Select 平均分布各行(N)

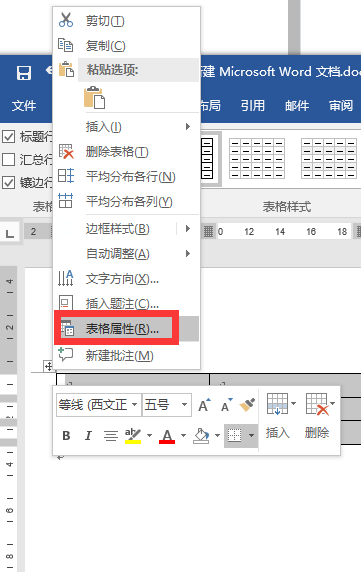pyautogui.click(x=126, y=177)
